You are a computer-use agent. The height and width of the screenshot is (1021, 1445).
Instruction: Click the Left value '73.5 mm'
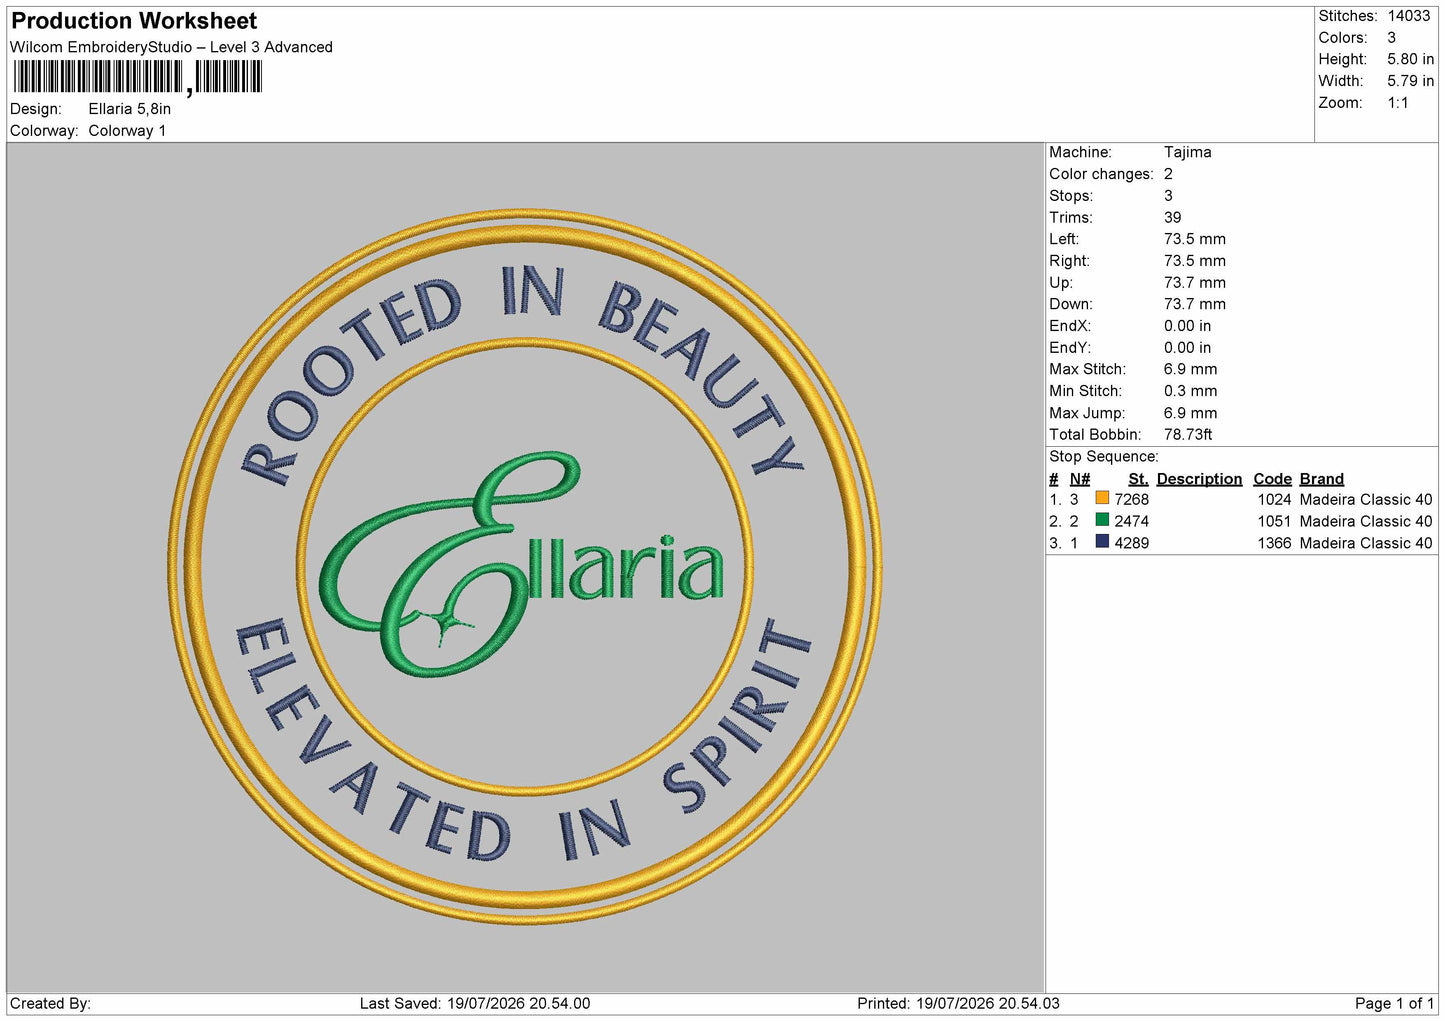1194,239
